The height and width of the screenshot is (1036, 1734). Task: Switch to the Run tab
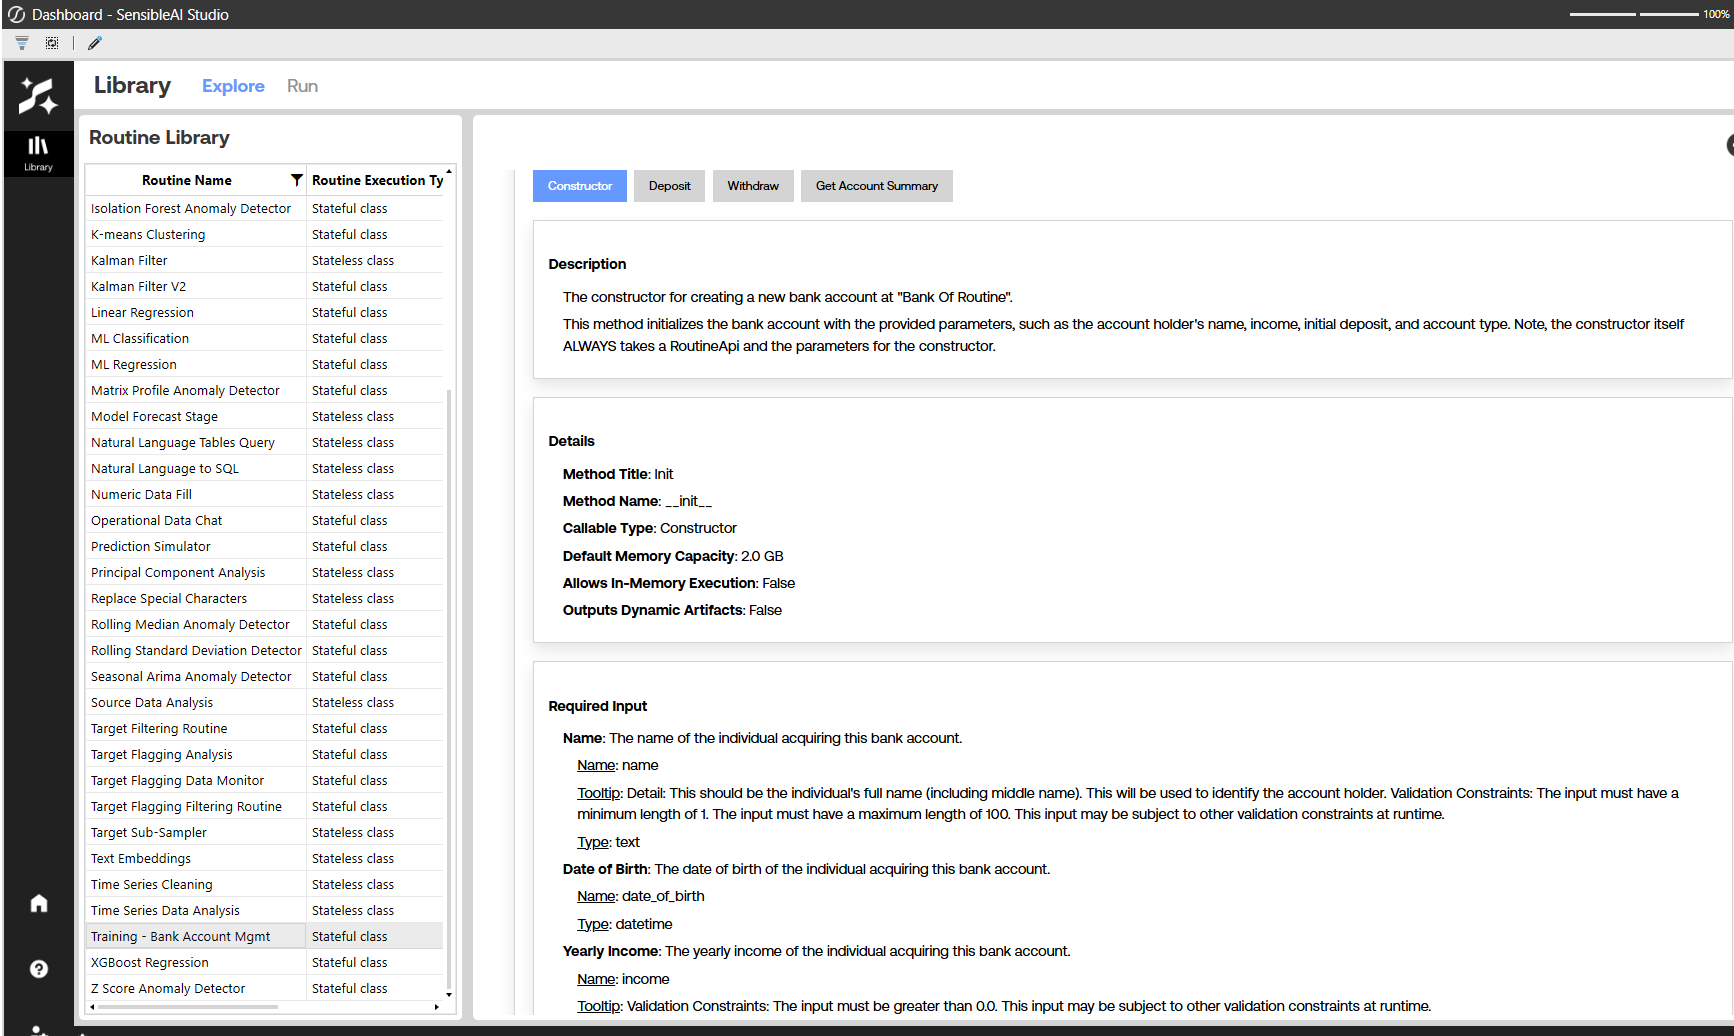(302, 86)
